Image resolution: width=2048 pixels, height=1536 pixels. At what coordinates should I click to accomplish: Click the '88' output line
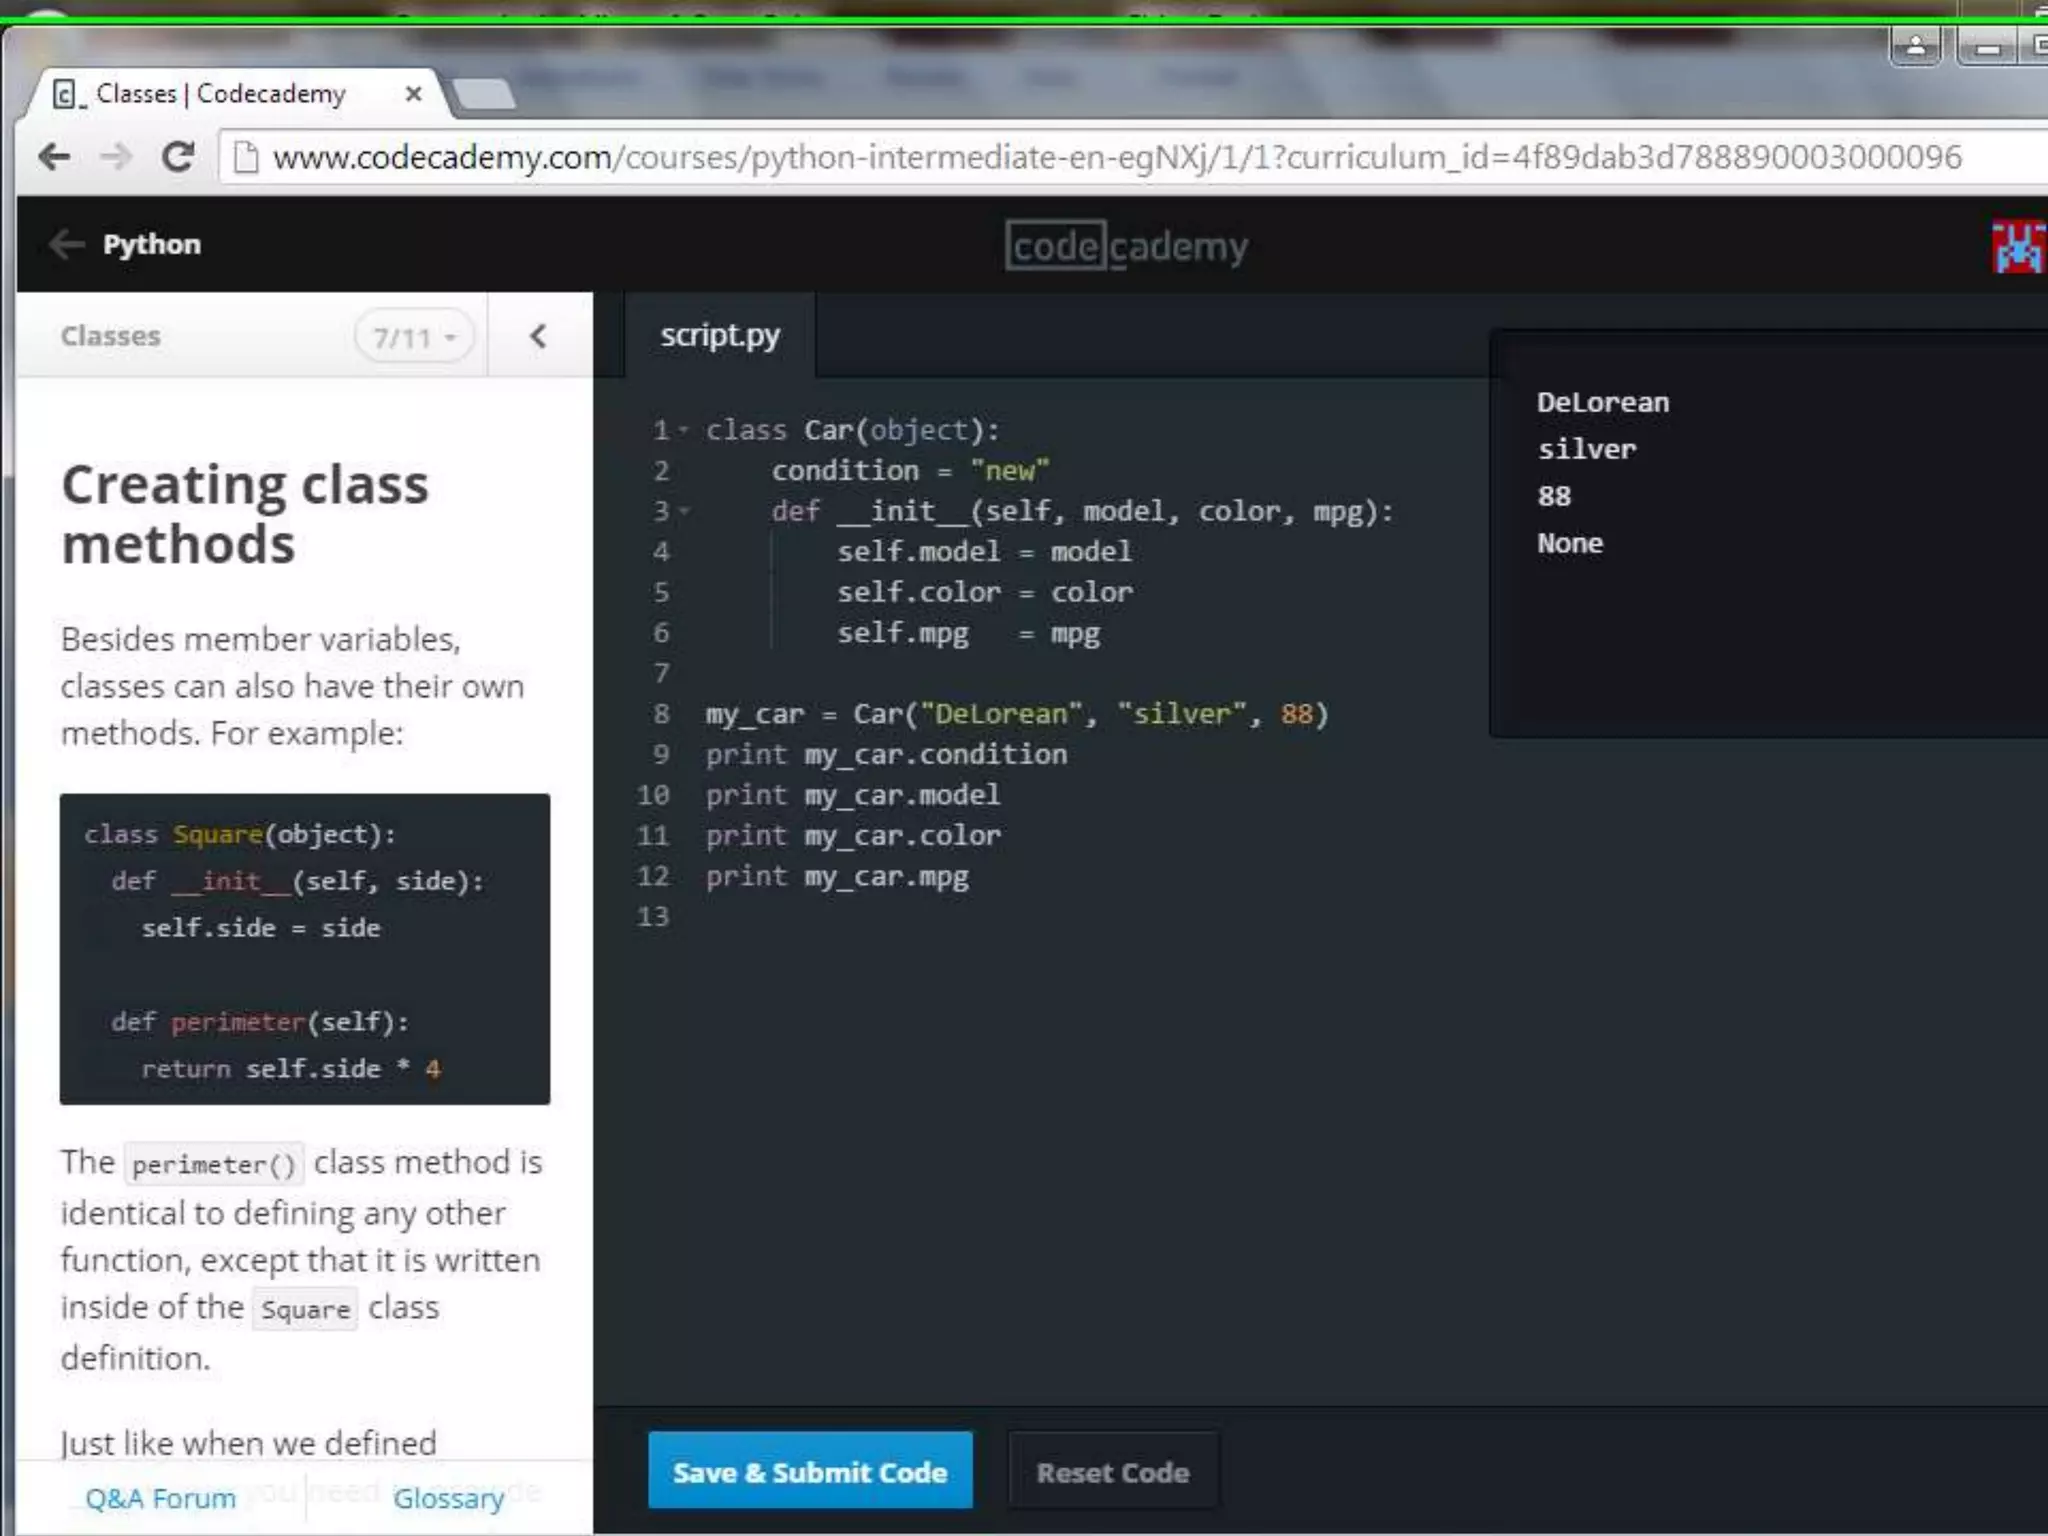1554,496
